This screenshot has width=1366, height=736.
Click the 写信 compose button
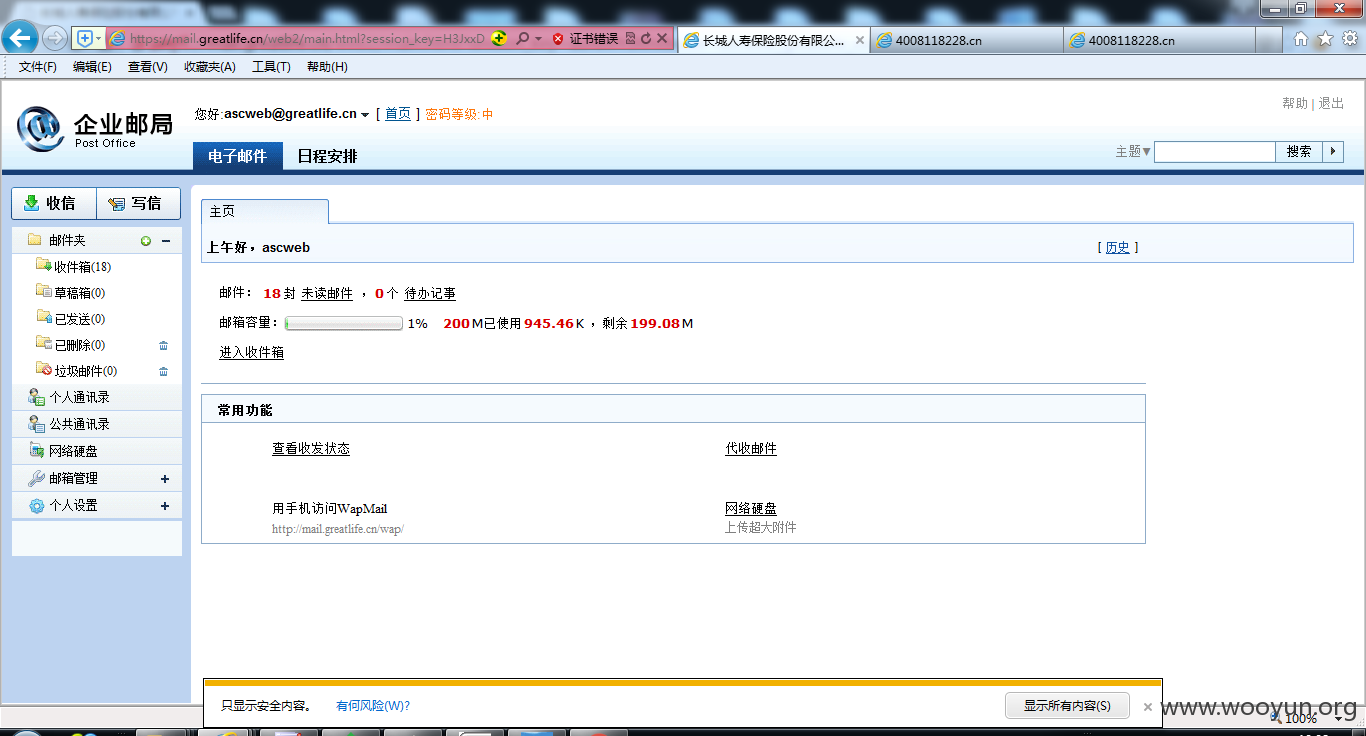pyautogui.click(x=138, y=203)
